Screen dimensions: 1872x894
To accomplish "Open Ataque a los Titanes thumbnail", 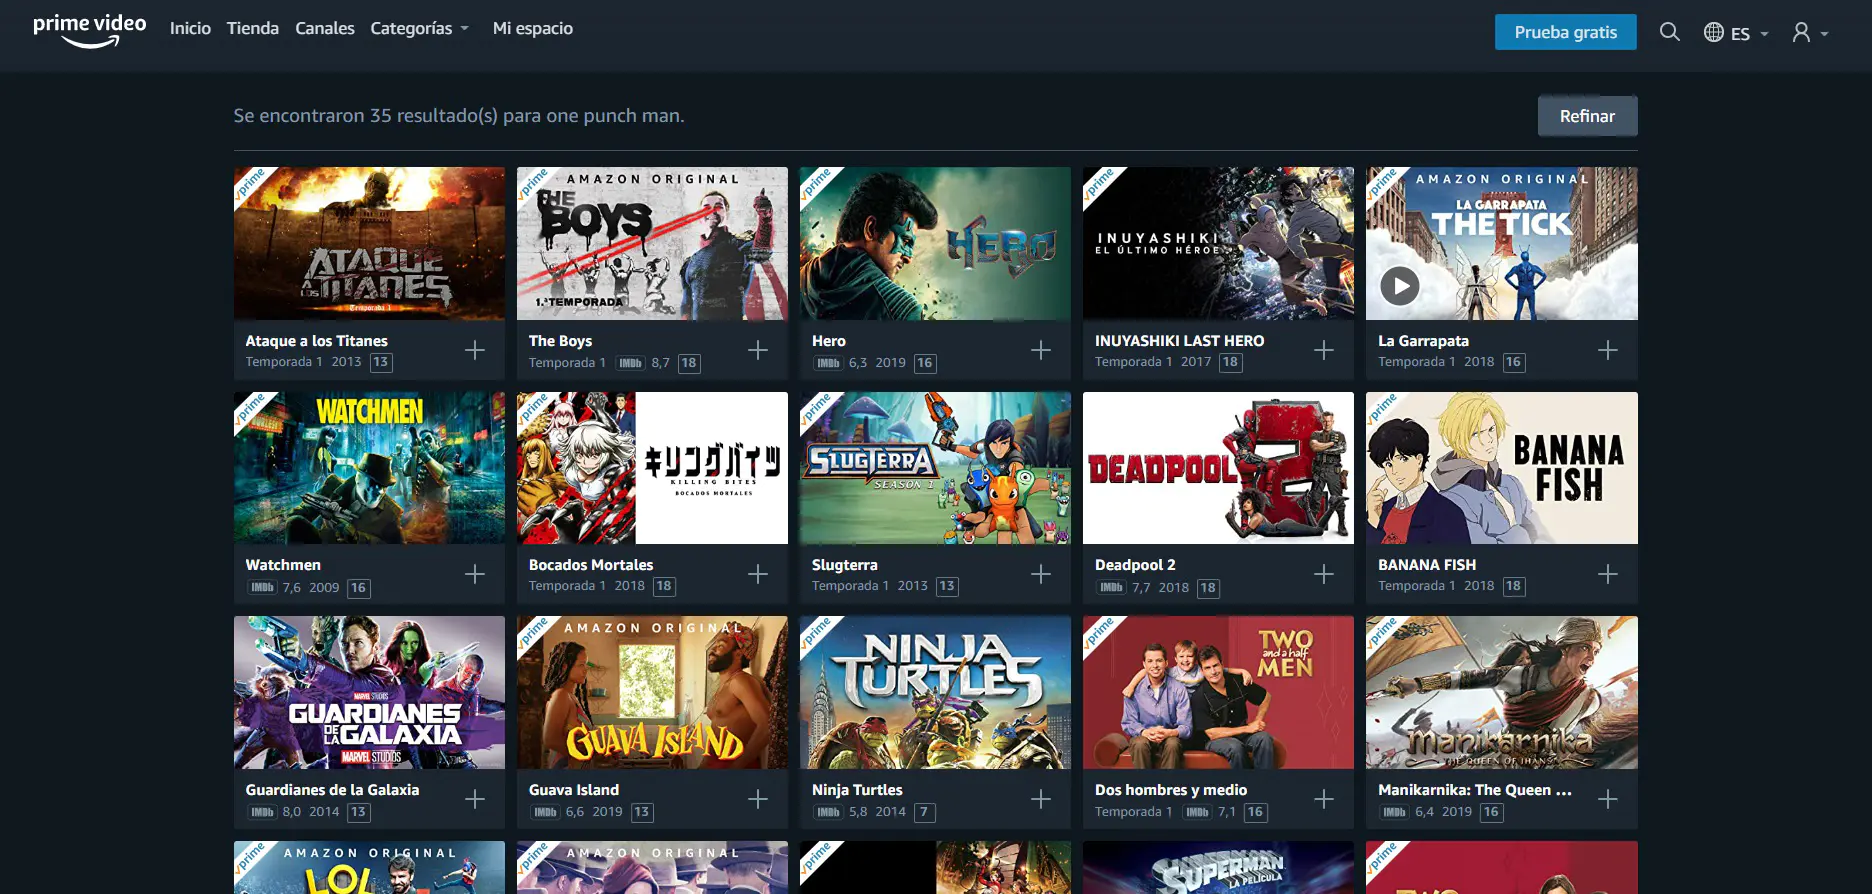I will pos(369,243).
